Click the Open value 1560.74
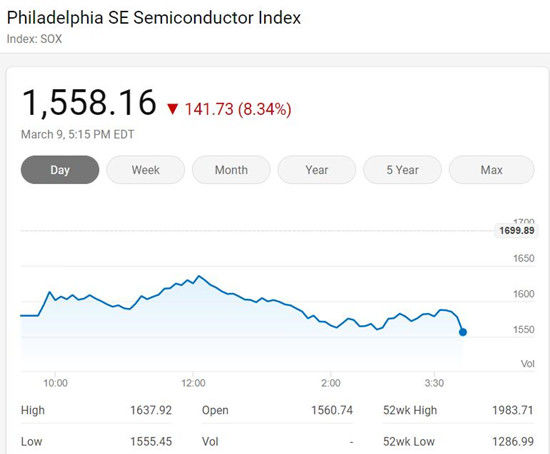The width and height of the screenshot is (550, 454). [x=332, y=410]
